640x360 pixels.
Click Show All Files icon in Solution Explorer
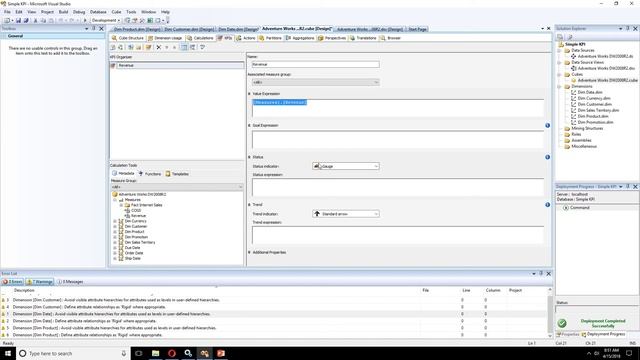570,37
